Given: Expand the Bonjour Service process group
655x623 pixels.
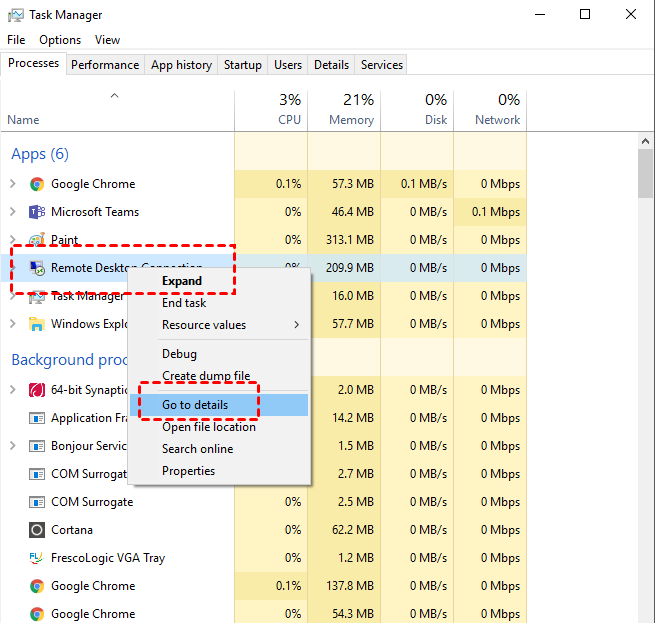Looking at the screenshot, I should pyautogui.click(x=13, y=446).
